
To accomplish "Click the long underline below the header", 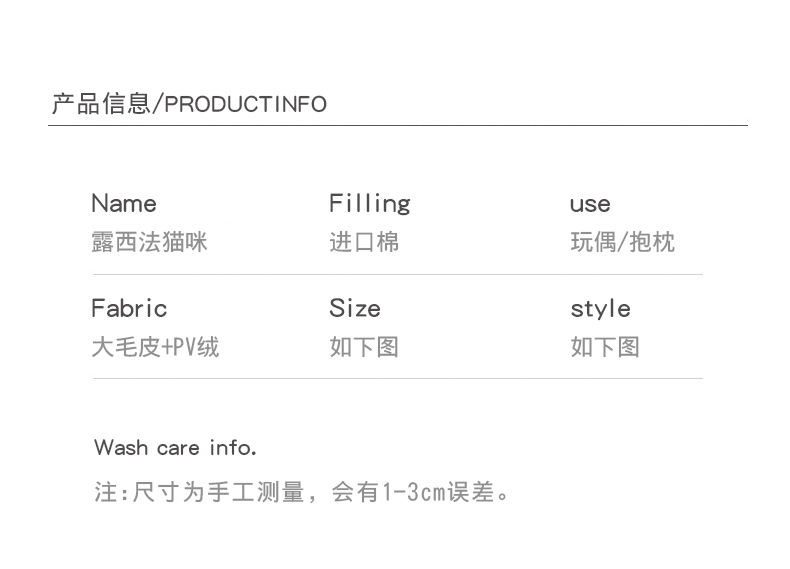I will tap(398, 125).
